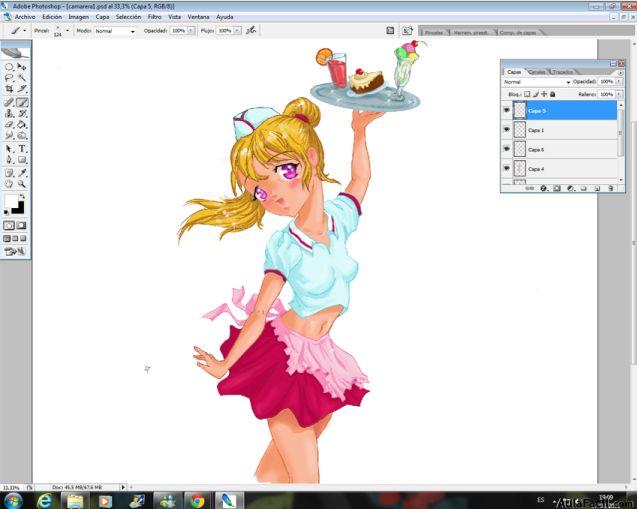The width and height of the screenshot is (637, 509).
Task: Select the Slice tool
Action: click(22, 89)
